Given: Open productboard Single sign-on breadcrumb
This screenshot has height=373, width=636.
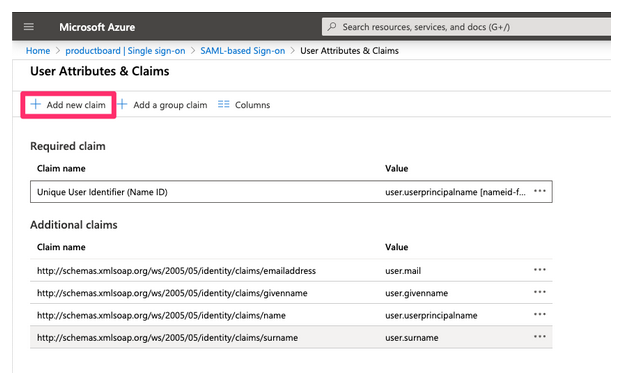Looking at the screenshot, I should pos(125,51).
